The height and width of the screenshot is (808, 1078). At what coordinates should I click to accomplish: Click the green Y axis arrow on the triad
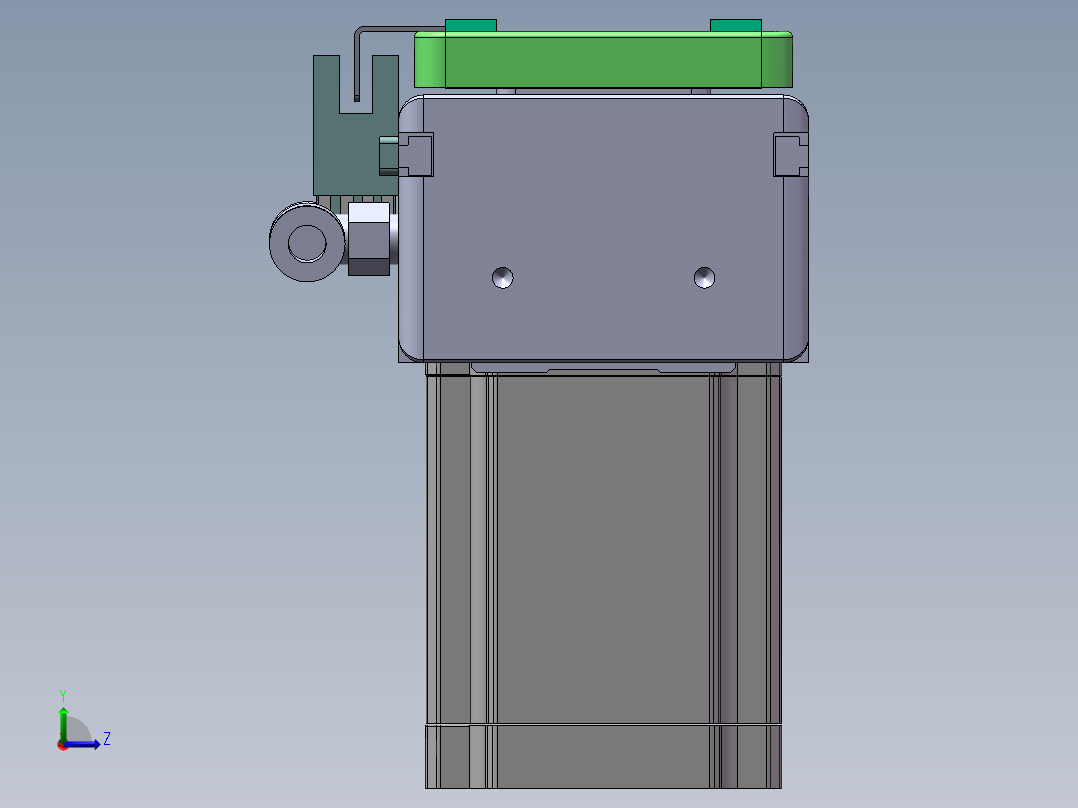pos(63,723)
